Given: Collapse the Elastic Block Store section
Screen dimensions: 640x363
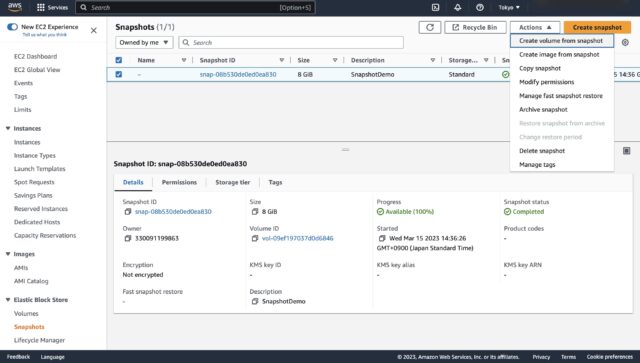Looking at the screenshot, I should (8, 300).
